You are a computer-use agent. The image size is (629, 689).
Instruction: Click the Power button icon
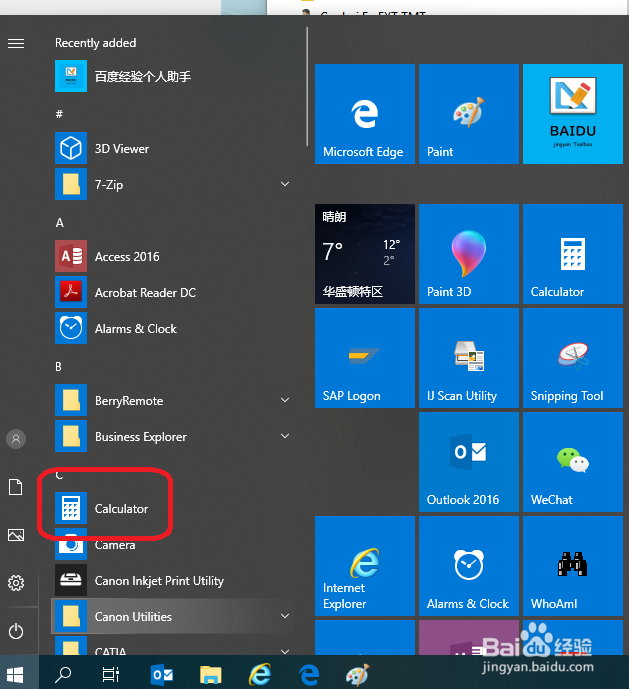[16, 631]
